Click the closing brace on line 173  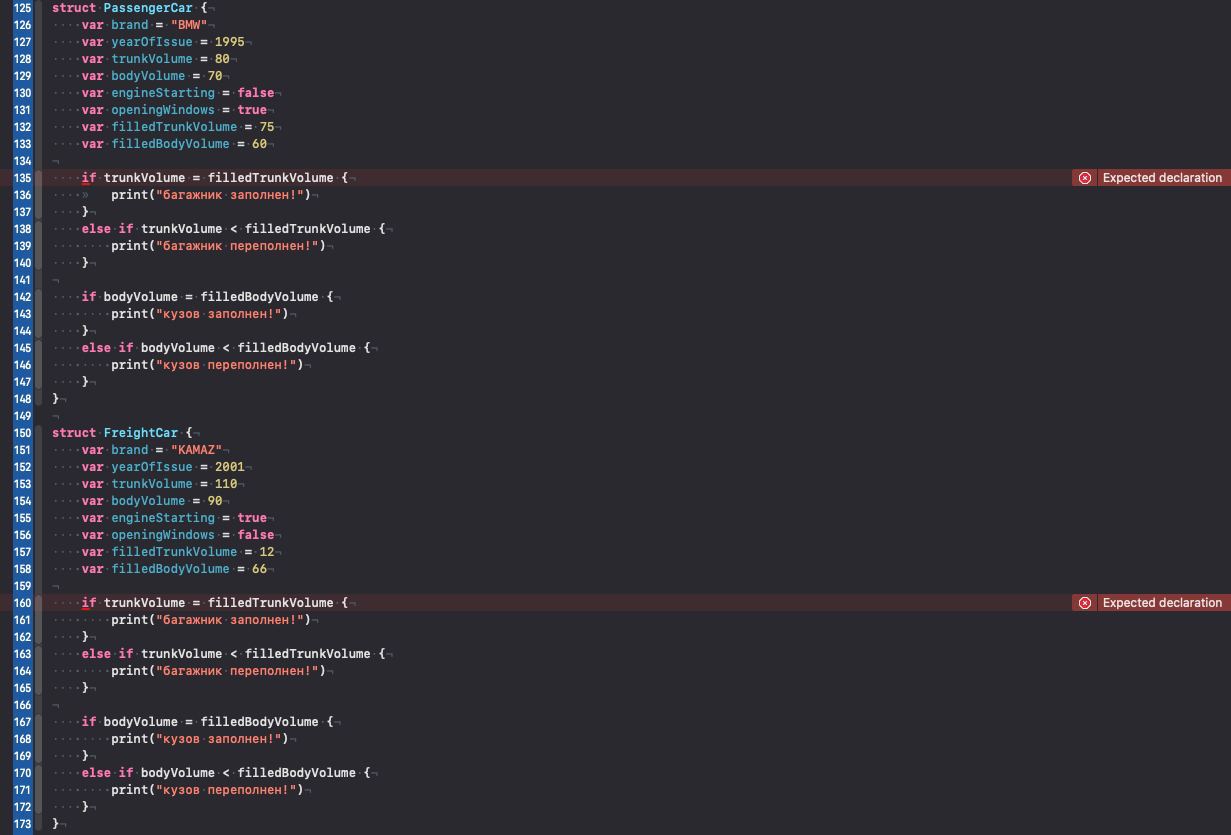click(56, 824)
